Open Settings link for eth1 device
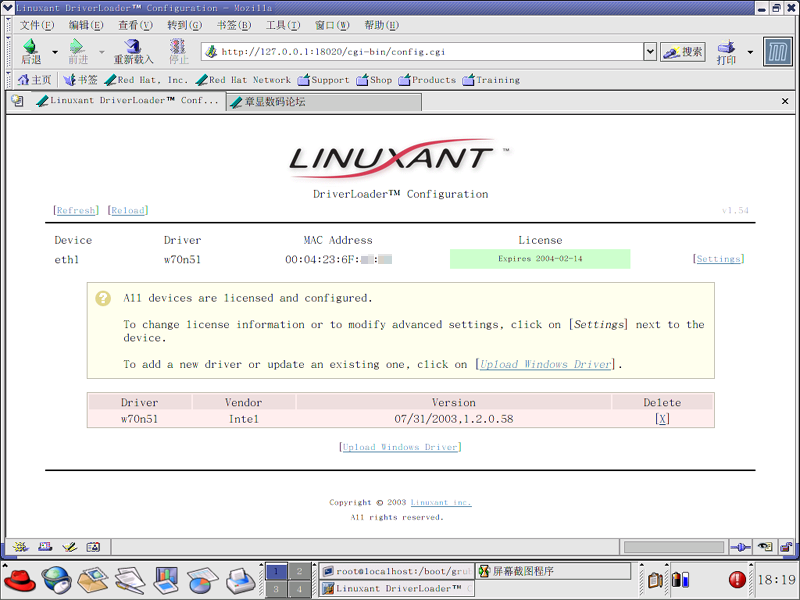 [718, 259]
